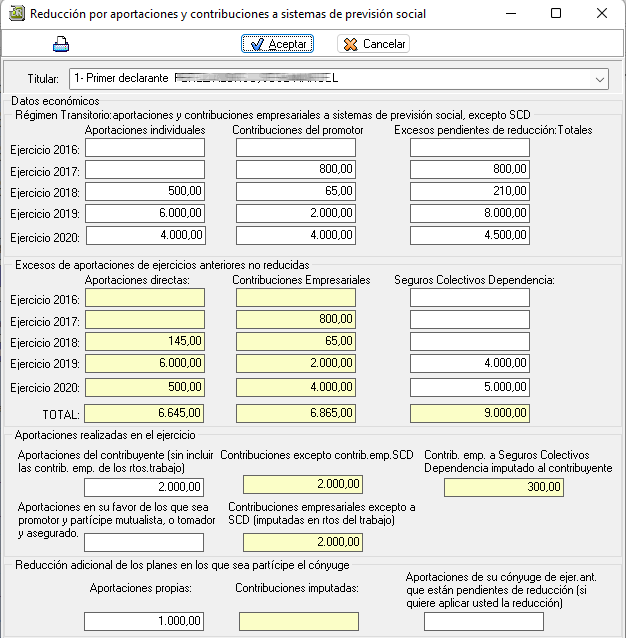Focus Aportaciones de su cónyuge ejer.ant. field
Image resolution: width=626 pixels, height=638 pixels.
pyautogui.click(x=484, y=621)
